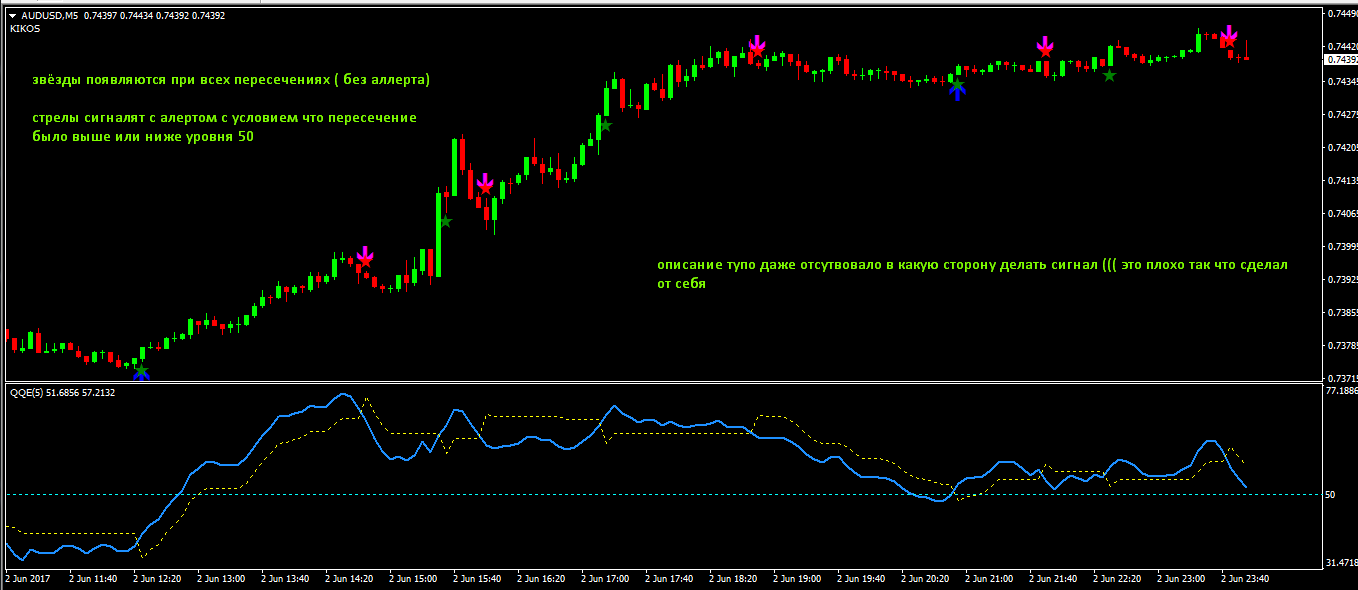Select the green star below the 15:20 candle

(x=445, y=222)
